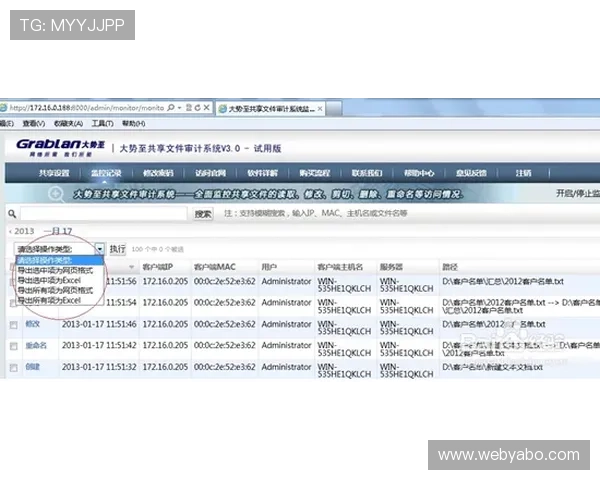Go to the 监控记录 nav item
Image resolution: width=600 pixels, height=480 pixels.
coord(106,173)
